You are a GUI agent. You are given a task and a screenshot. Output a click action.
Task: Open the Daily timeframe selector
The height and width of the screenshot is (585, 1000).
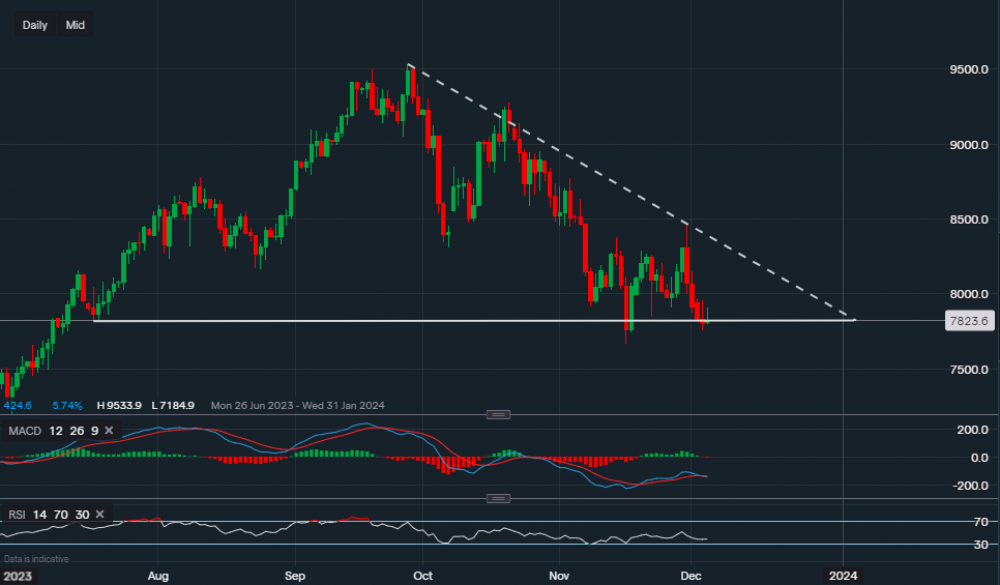tap(35, 25)
